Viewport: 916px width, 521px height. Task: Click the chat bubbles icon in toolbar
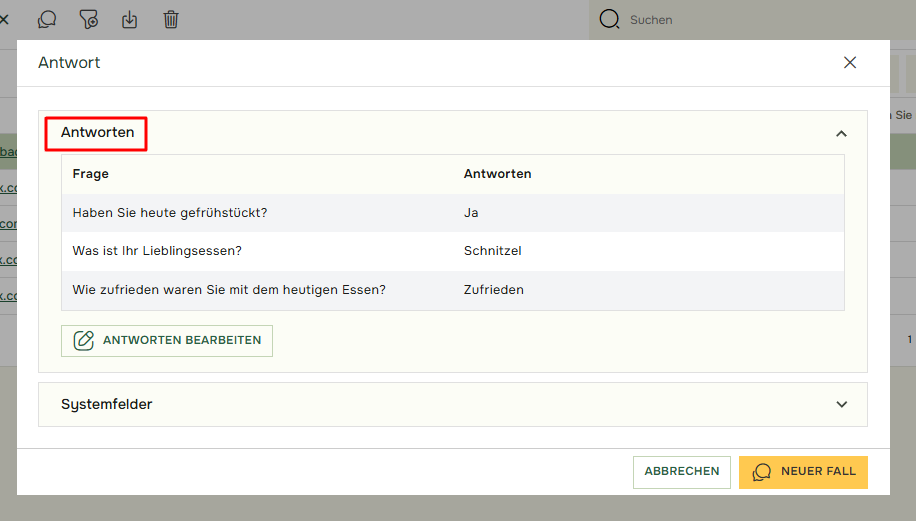(x=47, y=19)
